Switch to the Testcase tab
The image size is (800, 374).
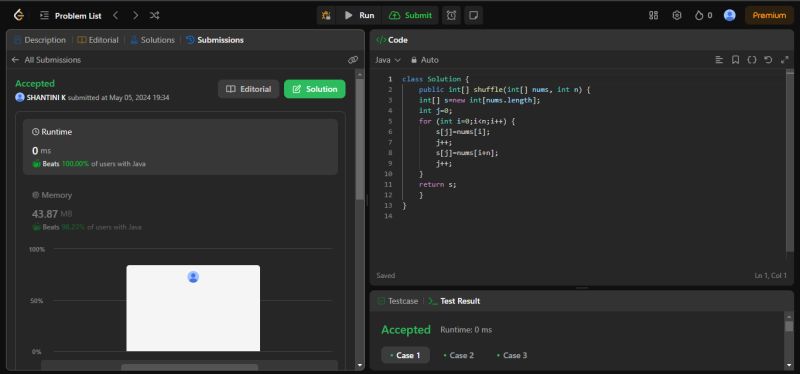397,301
